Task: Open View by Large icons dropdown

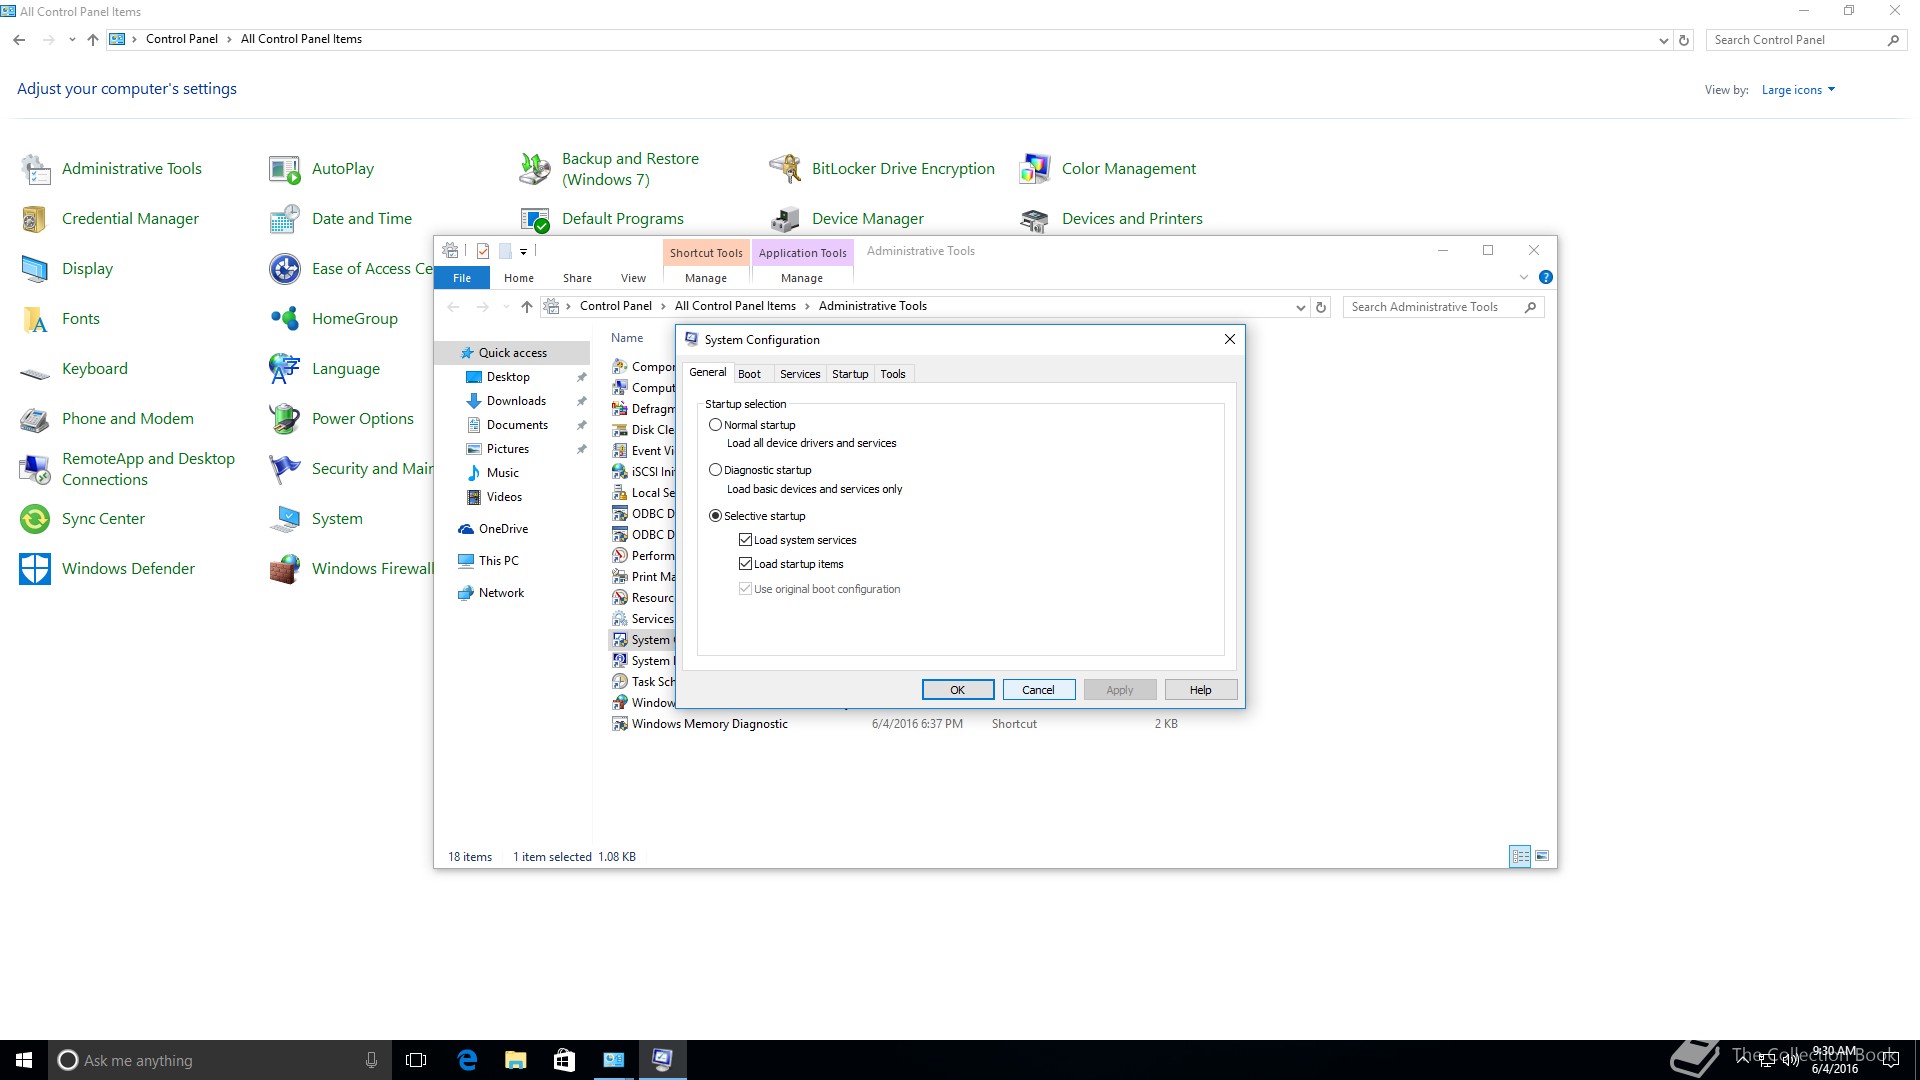Action: coord(1798,90)
